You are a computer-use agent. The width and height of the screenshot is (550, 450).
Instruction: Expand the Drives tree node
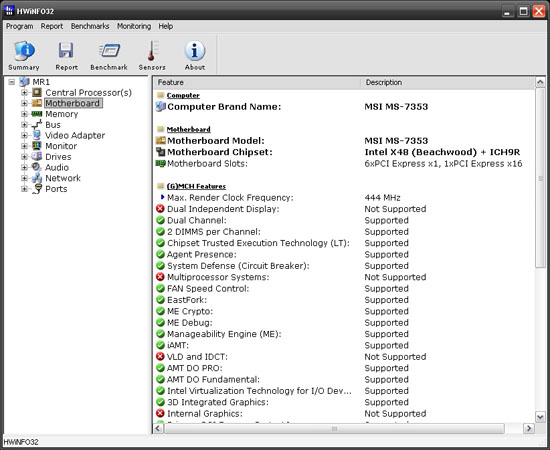tap(24, 156)
